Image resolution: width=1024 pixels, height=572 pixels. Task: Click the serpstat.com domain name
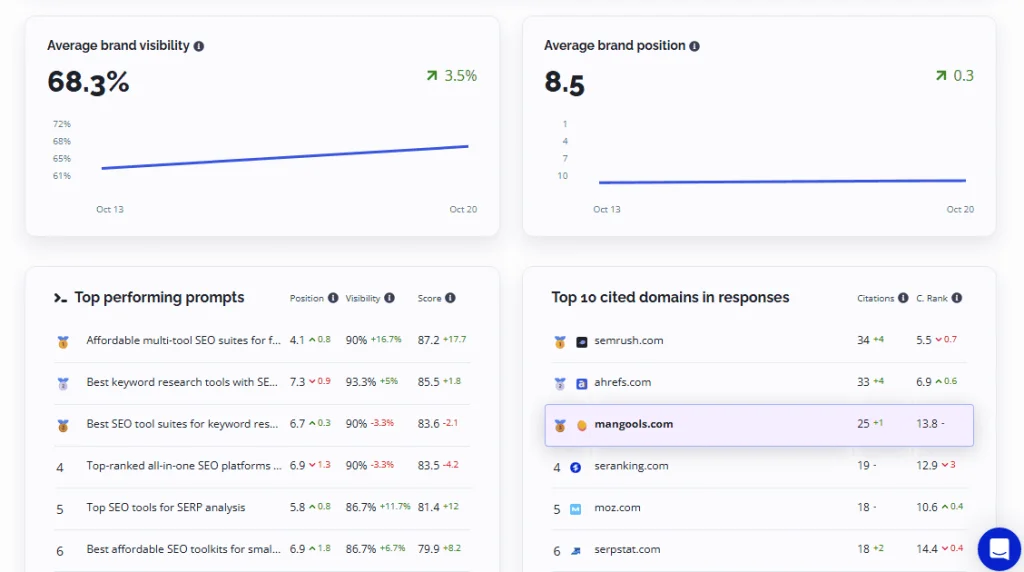(627, 549)
